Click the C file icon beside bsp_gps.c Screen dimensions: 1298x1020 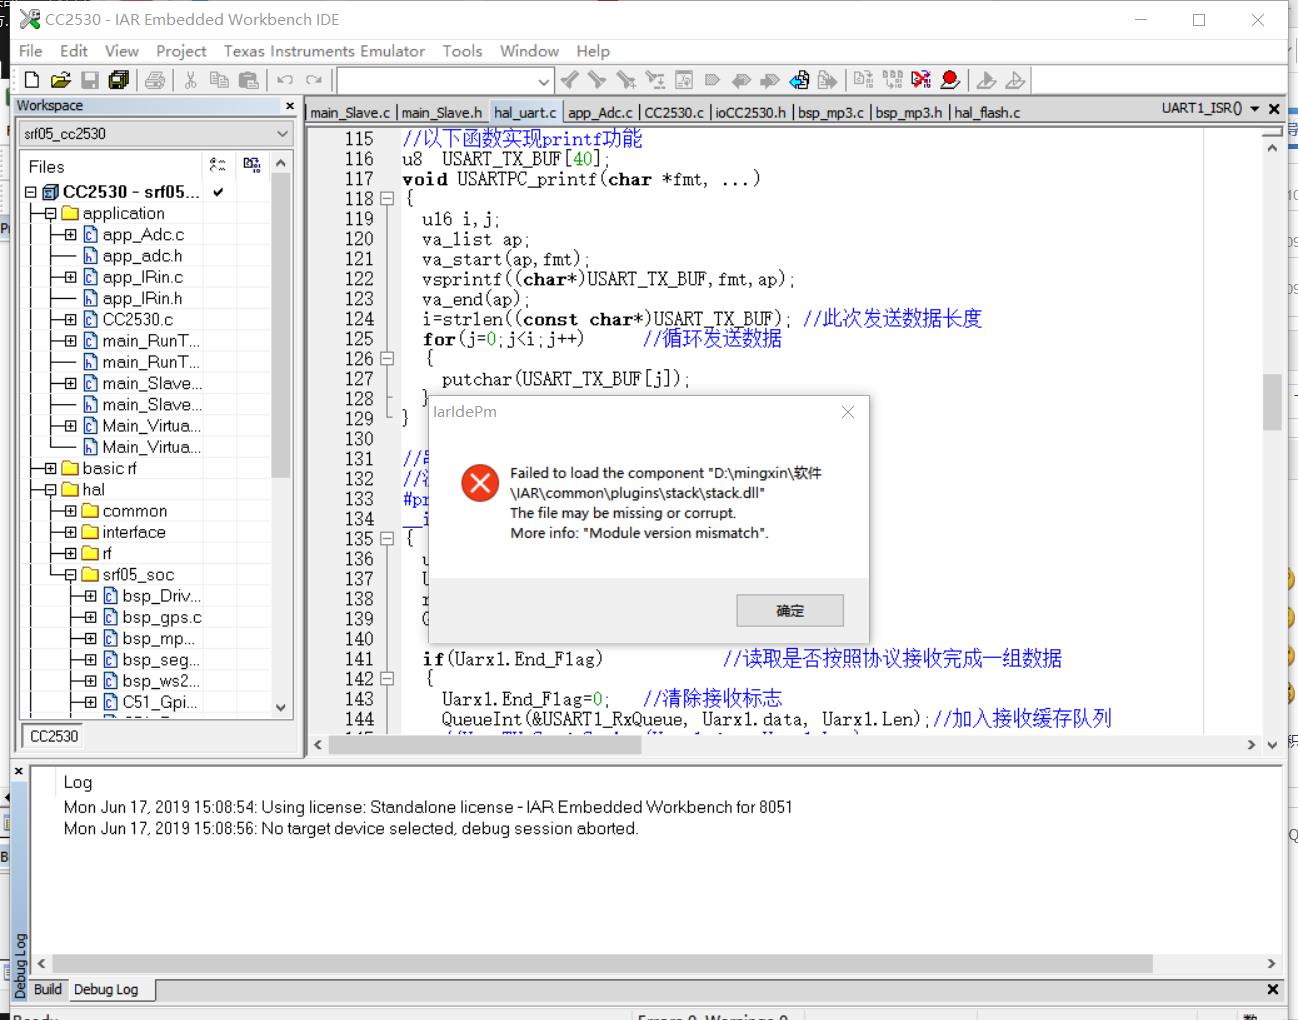110,618
